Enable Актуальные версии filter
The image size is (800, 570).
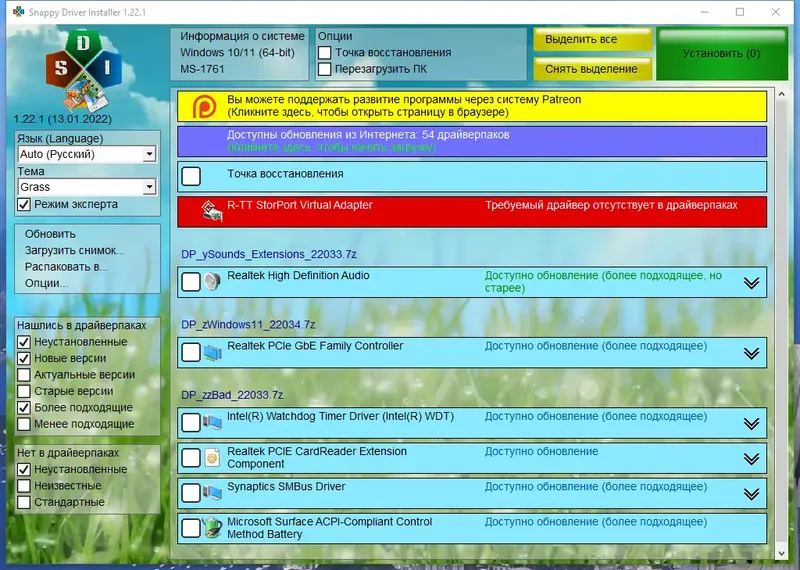click(x=23, y=375)
